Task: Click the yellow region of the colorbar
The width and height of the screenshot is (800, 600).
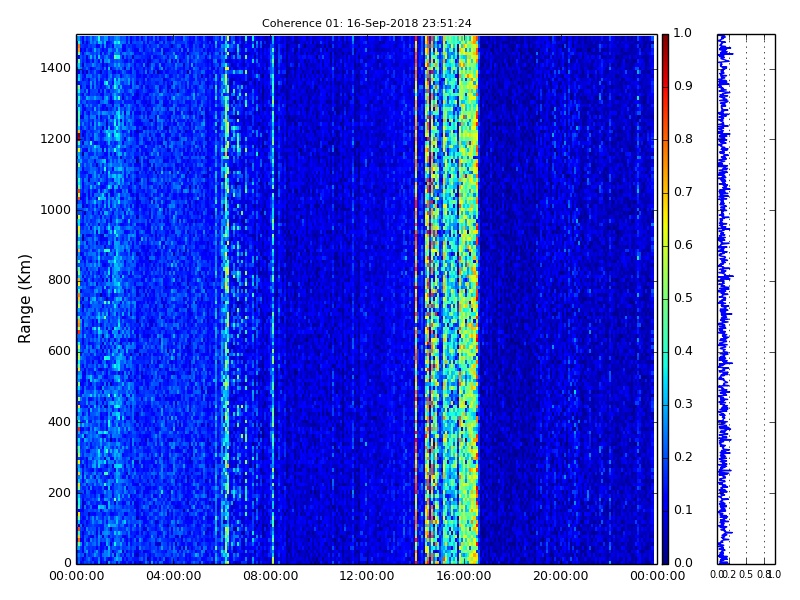Action: pos(665,220)
